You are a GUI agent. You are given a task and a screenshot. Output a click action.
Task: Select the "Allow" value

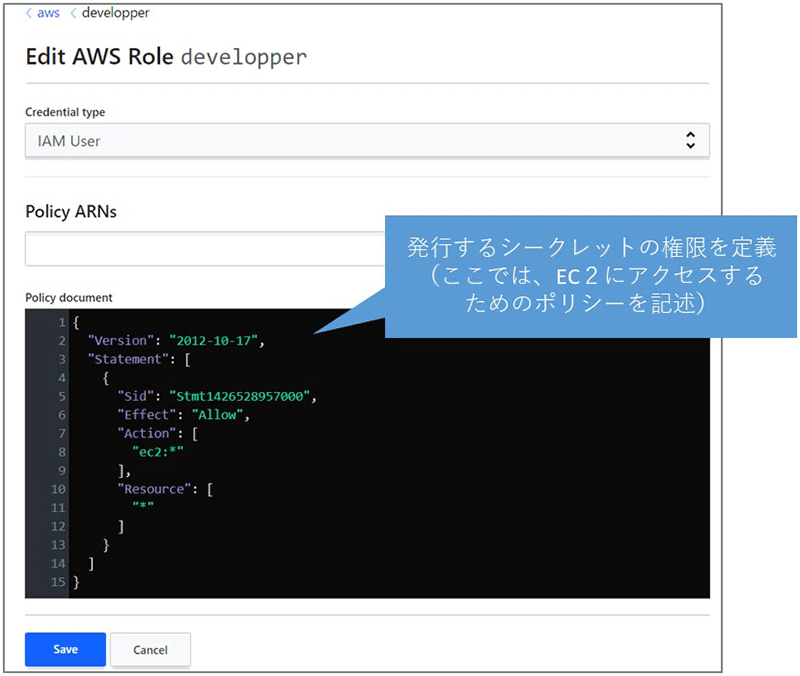(217, 415)
